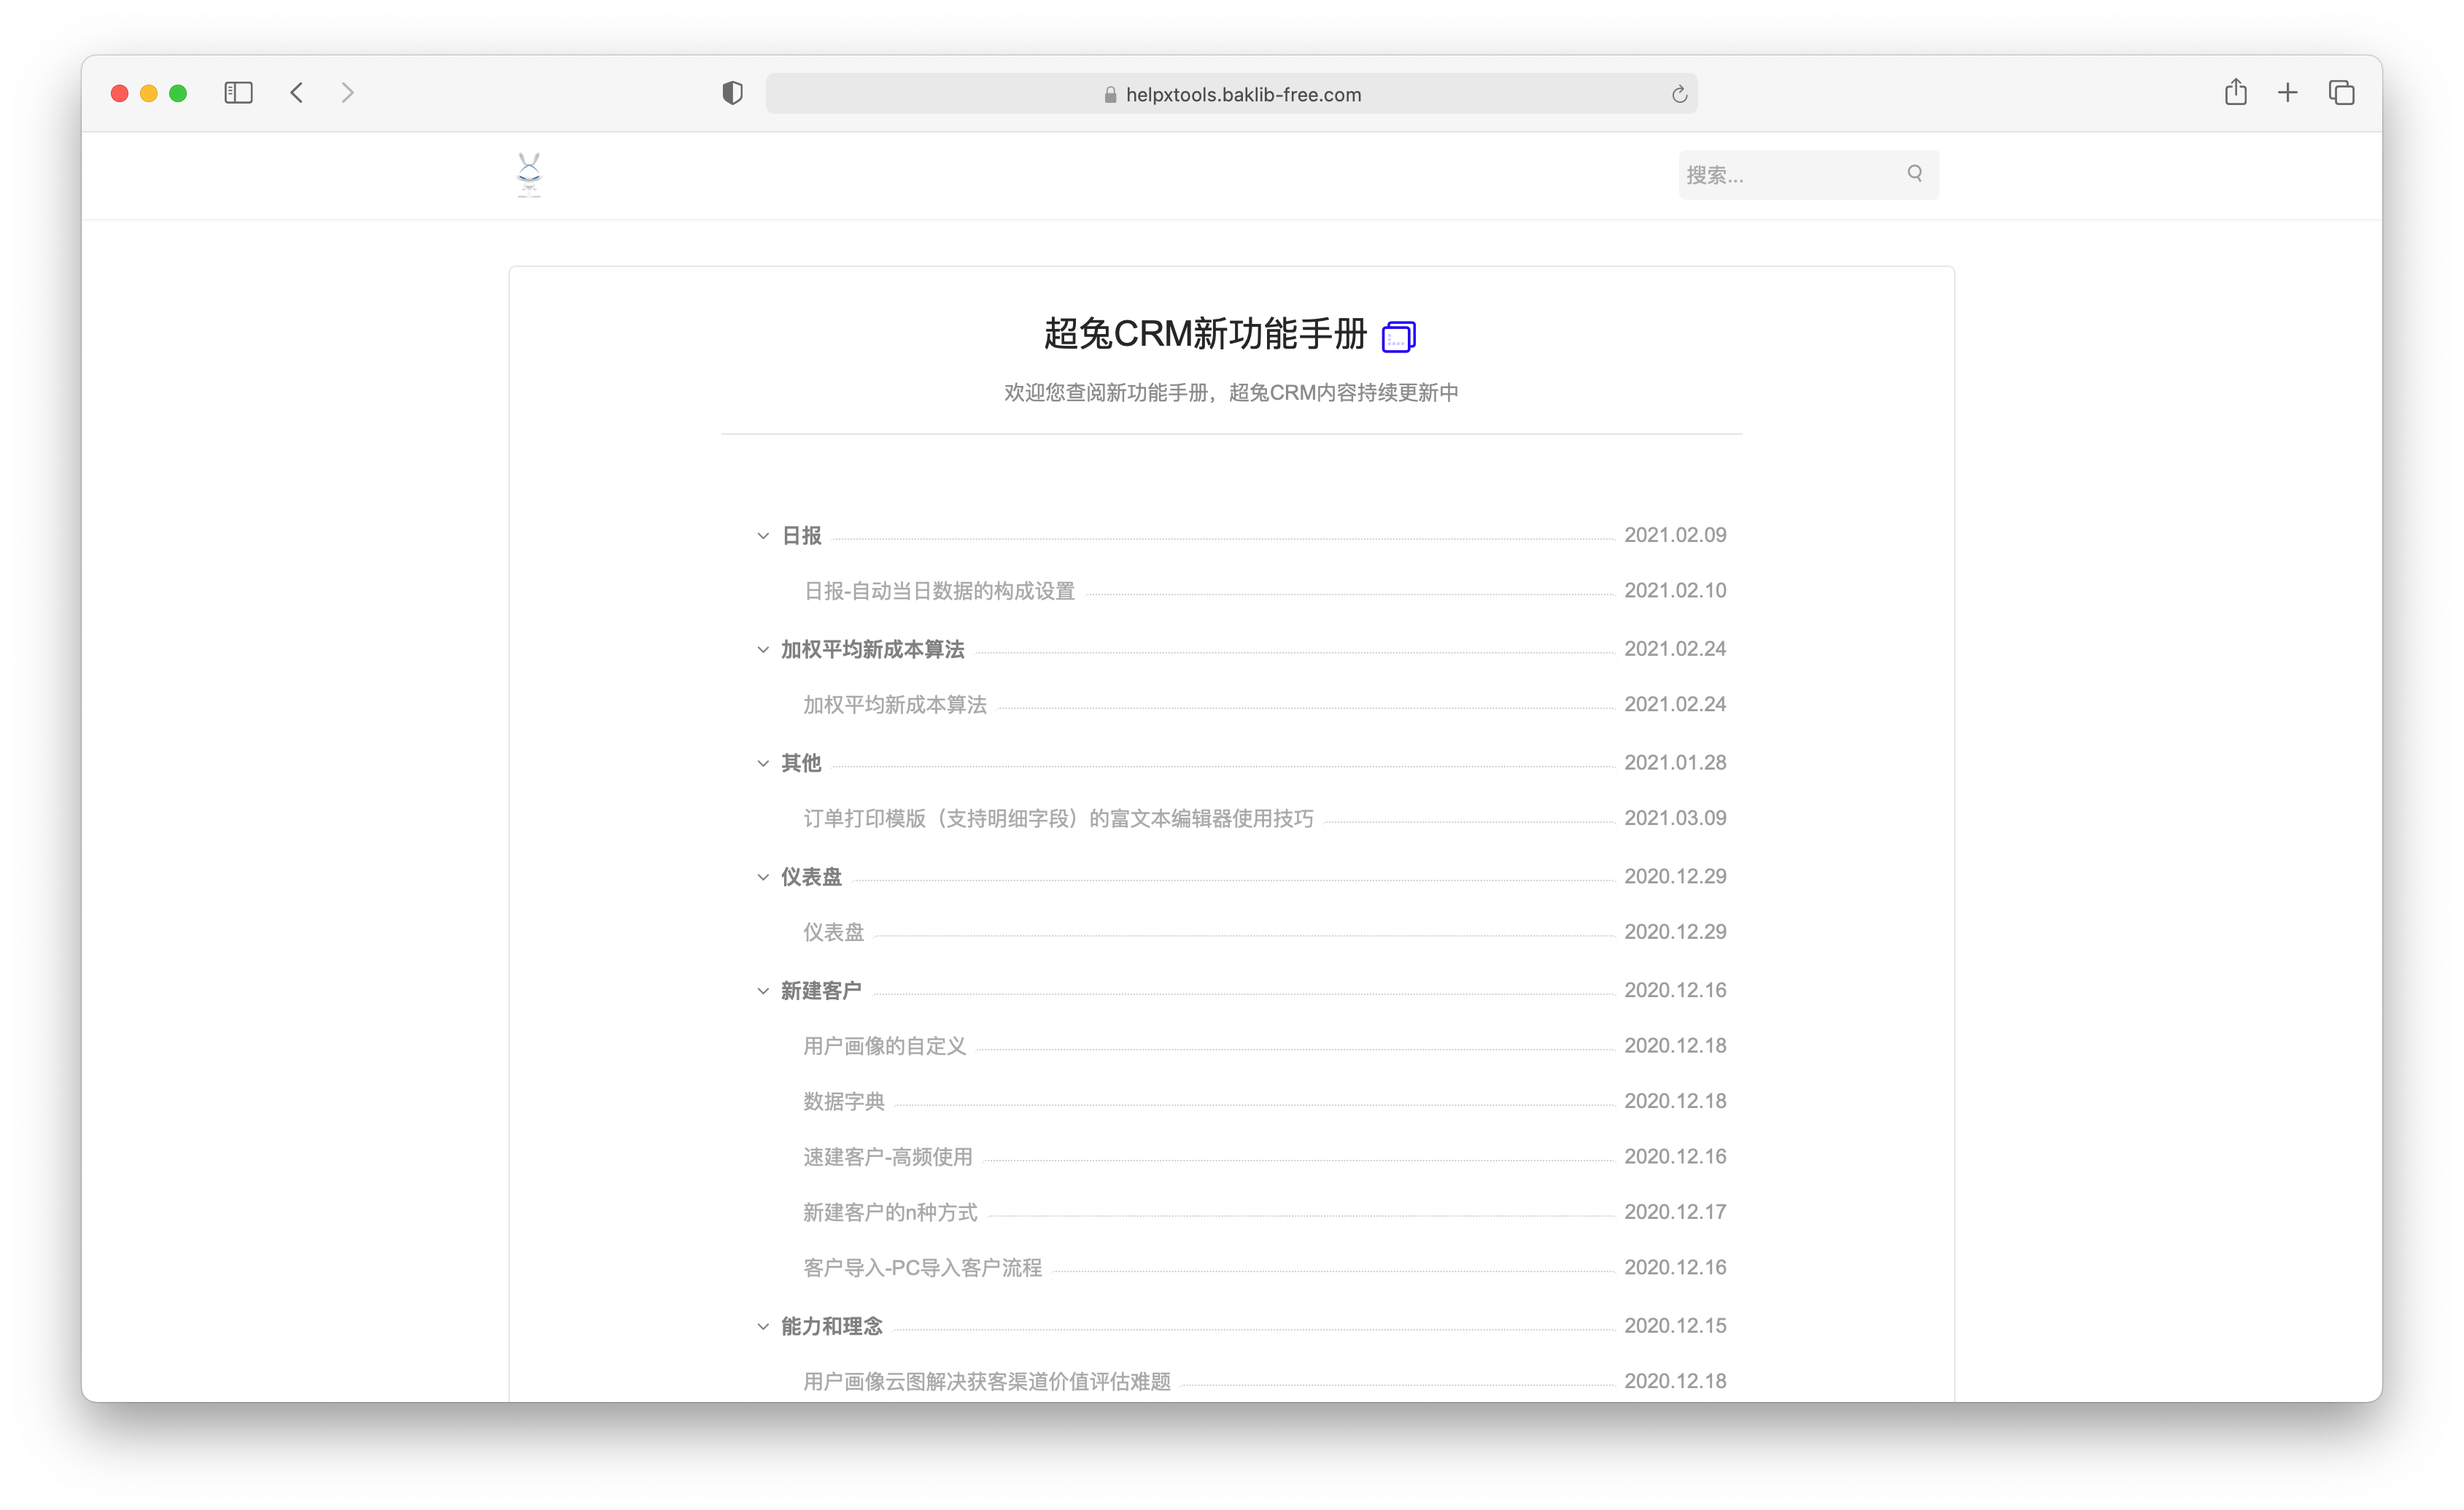Open the 其他 category heading
Viewport: 2464px width, 1510px height.
pyautogui.click(x=801, y=764)
